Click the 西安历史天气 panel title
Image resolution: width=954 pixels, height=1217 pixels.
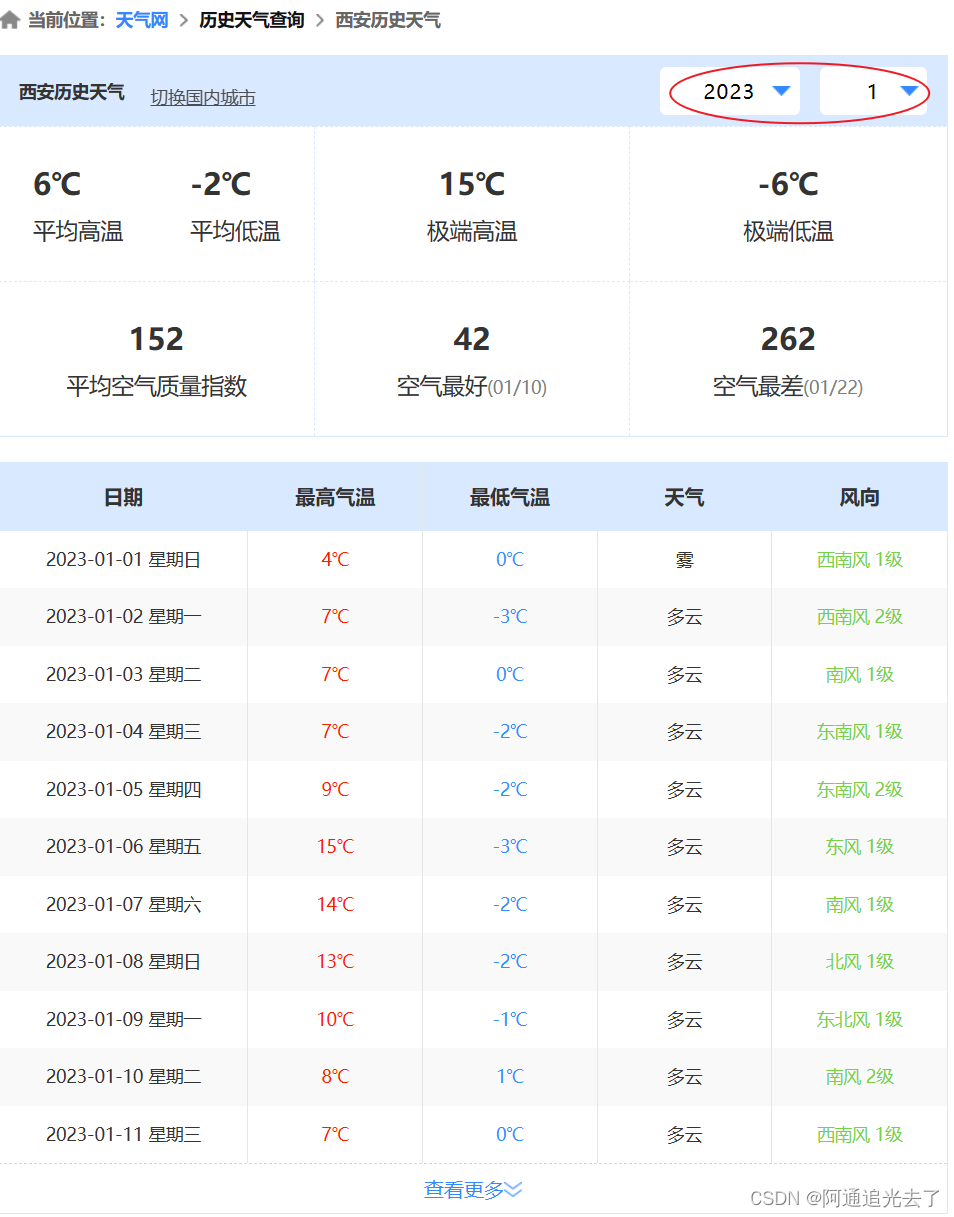(x=72, y=93)
